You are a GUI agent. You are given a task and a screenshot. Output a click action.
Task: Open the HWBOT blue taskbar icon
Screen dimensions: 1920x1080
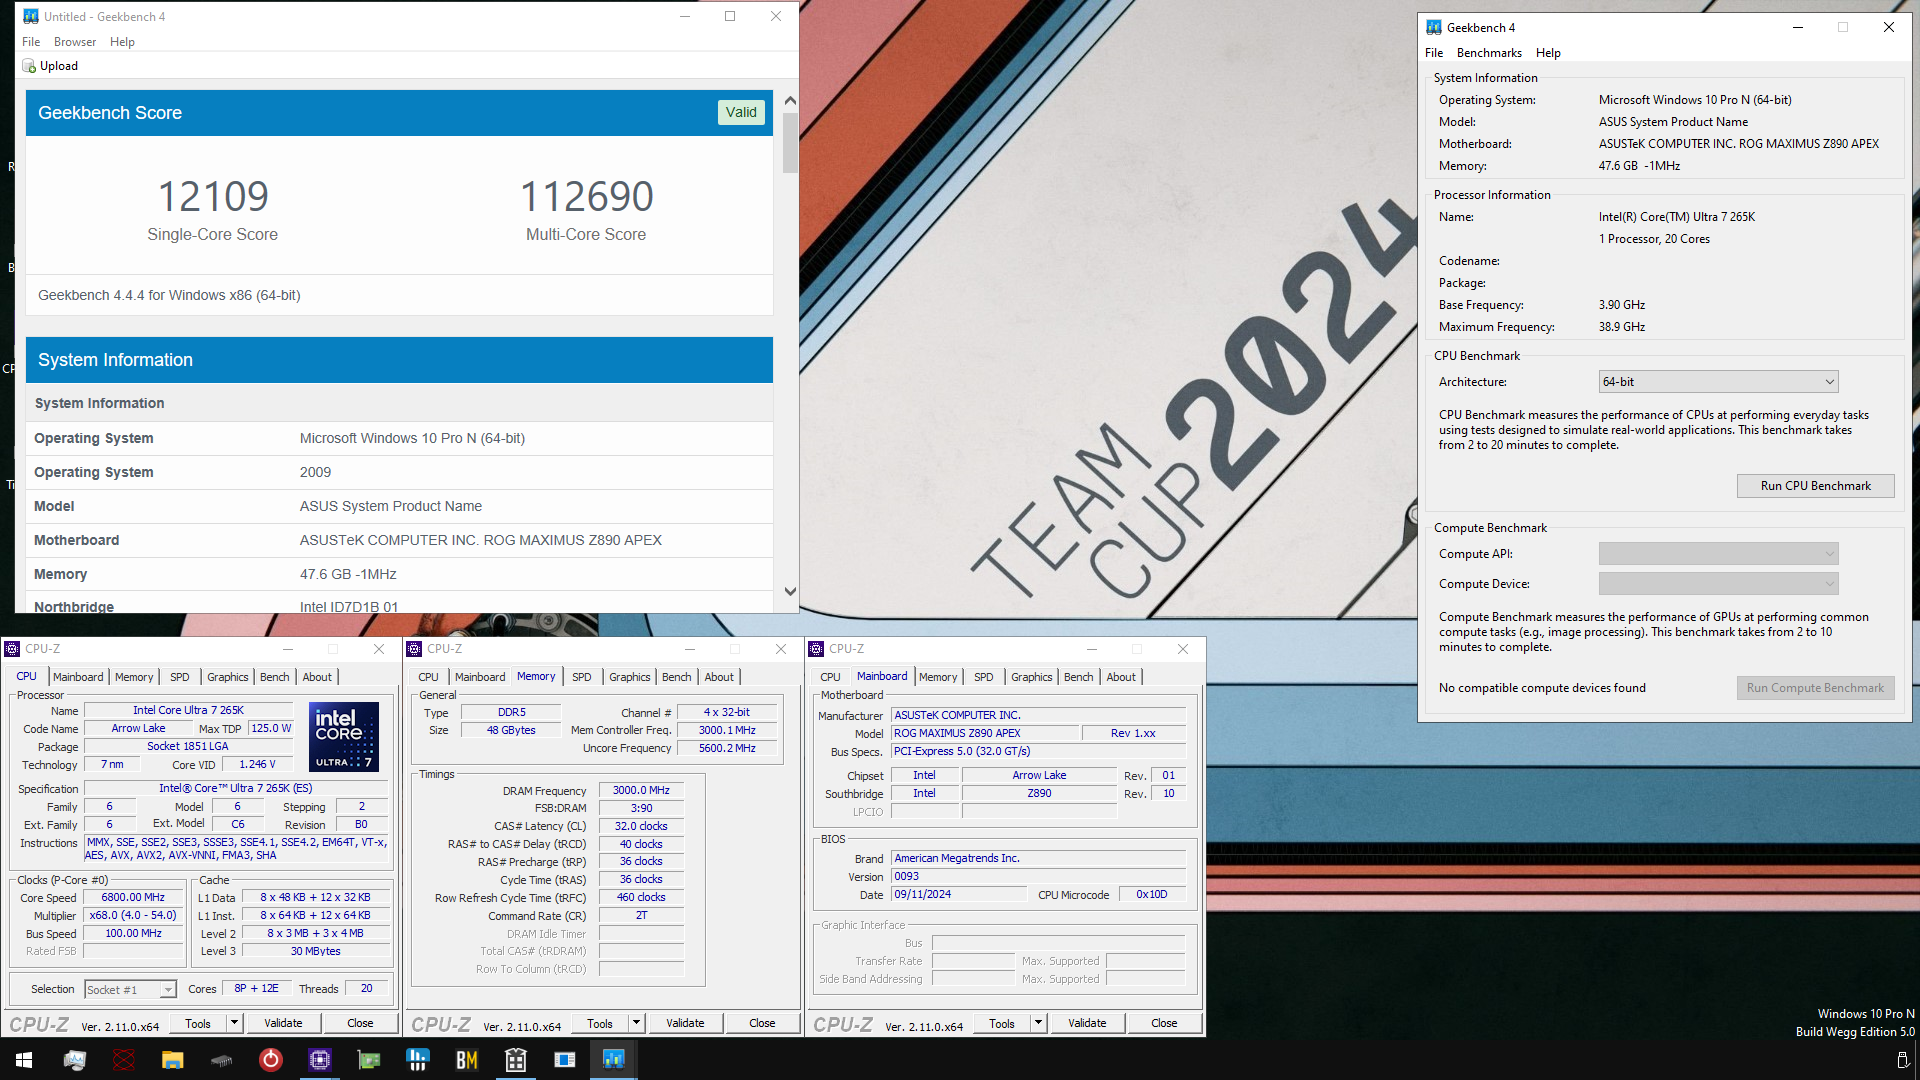coord(417,1060)
